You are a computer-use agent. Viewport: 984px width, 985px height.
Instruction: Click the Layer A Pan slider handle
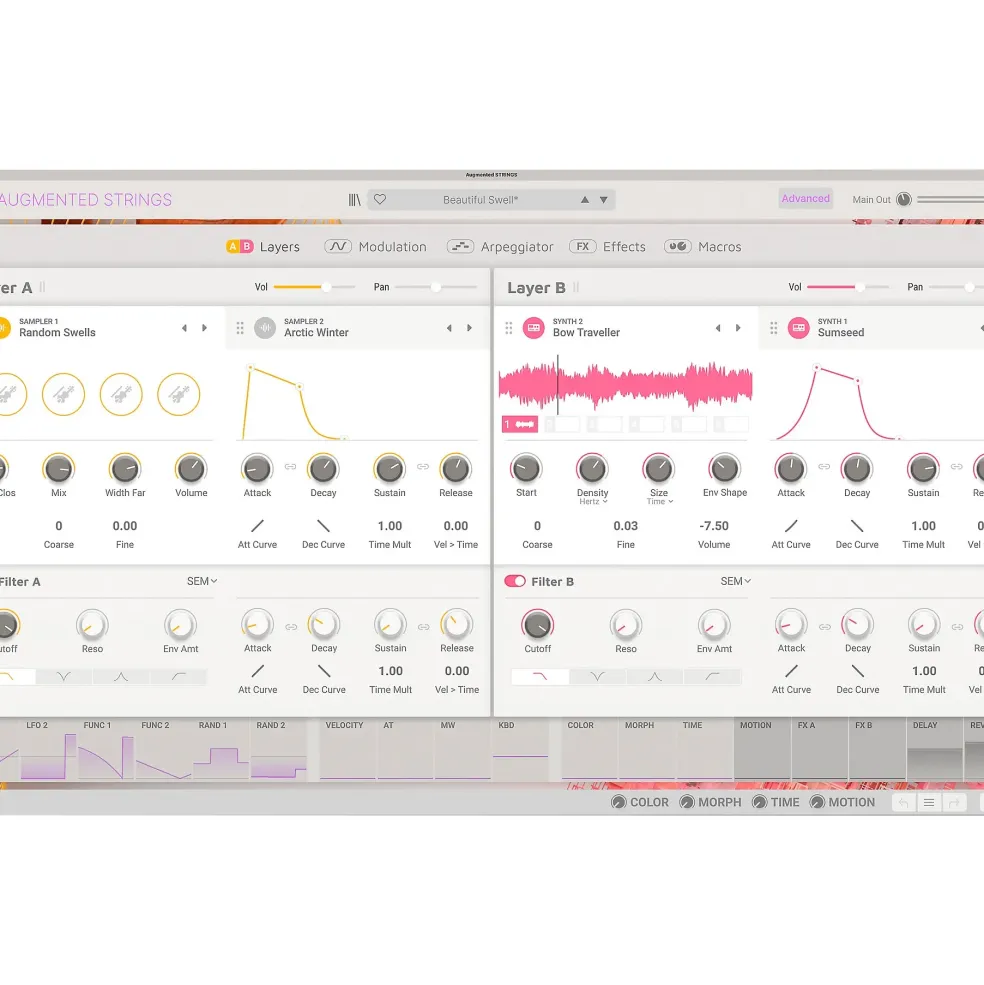pyautogui.click(x=435, y=287)
